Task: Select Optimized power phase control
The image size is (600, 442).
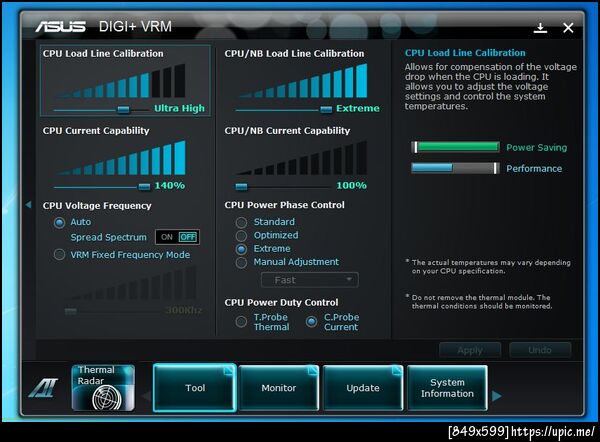Action: click(x=241, y=236)
